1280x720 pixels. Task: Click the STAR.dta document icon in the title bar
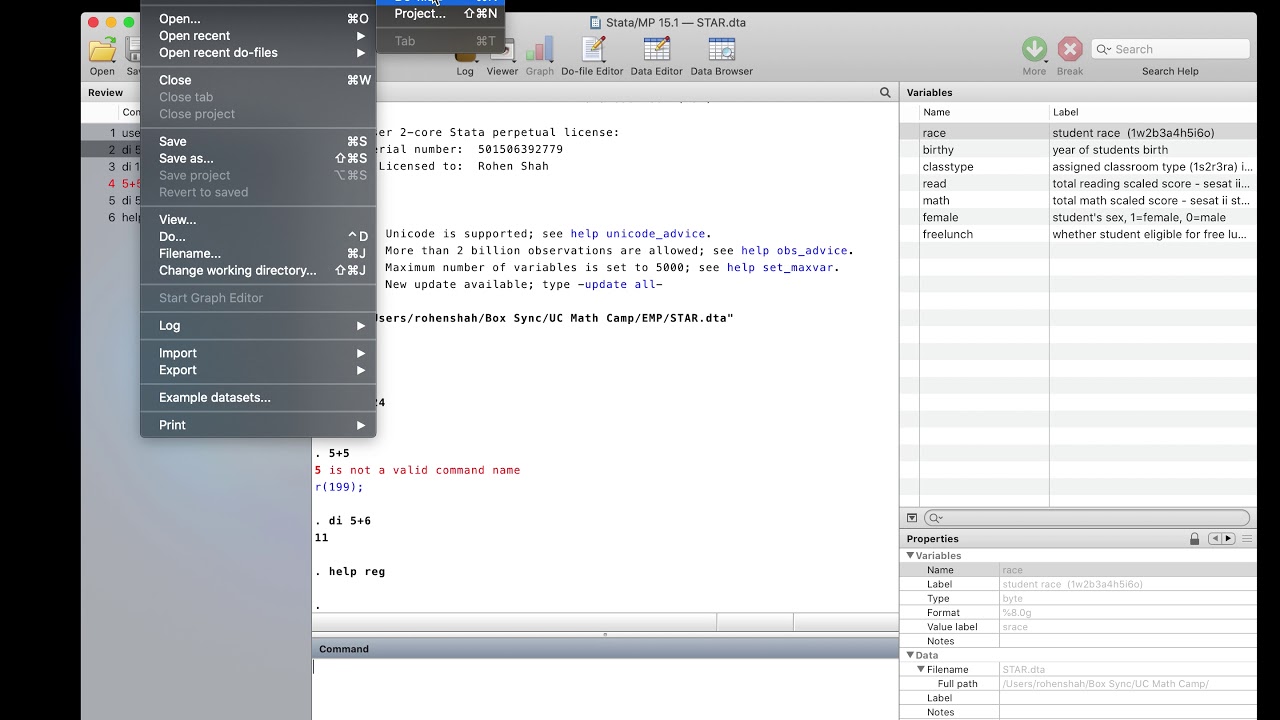pos(596,22)
